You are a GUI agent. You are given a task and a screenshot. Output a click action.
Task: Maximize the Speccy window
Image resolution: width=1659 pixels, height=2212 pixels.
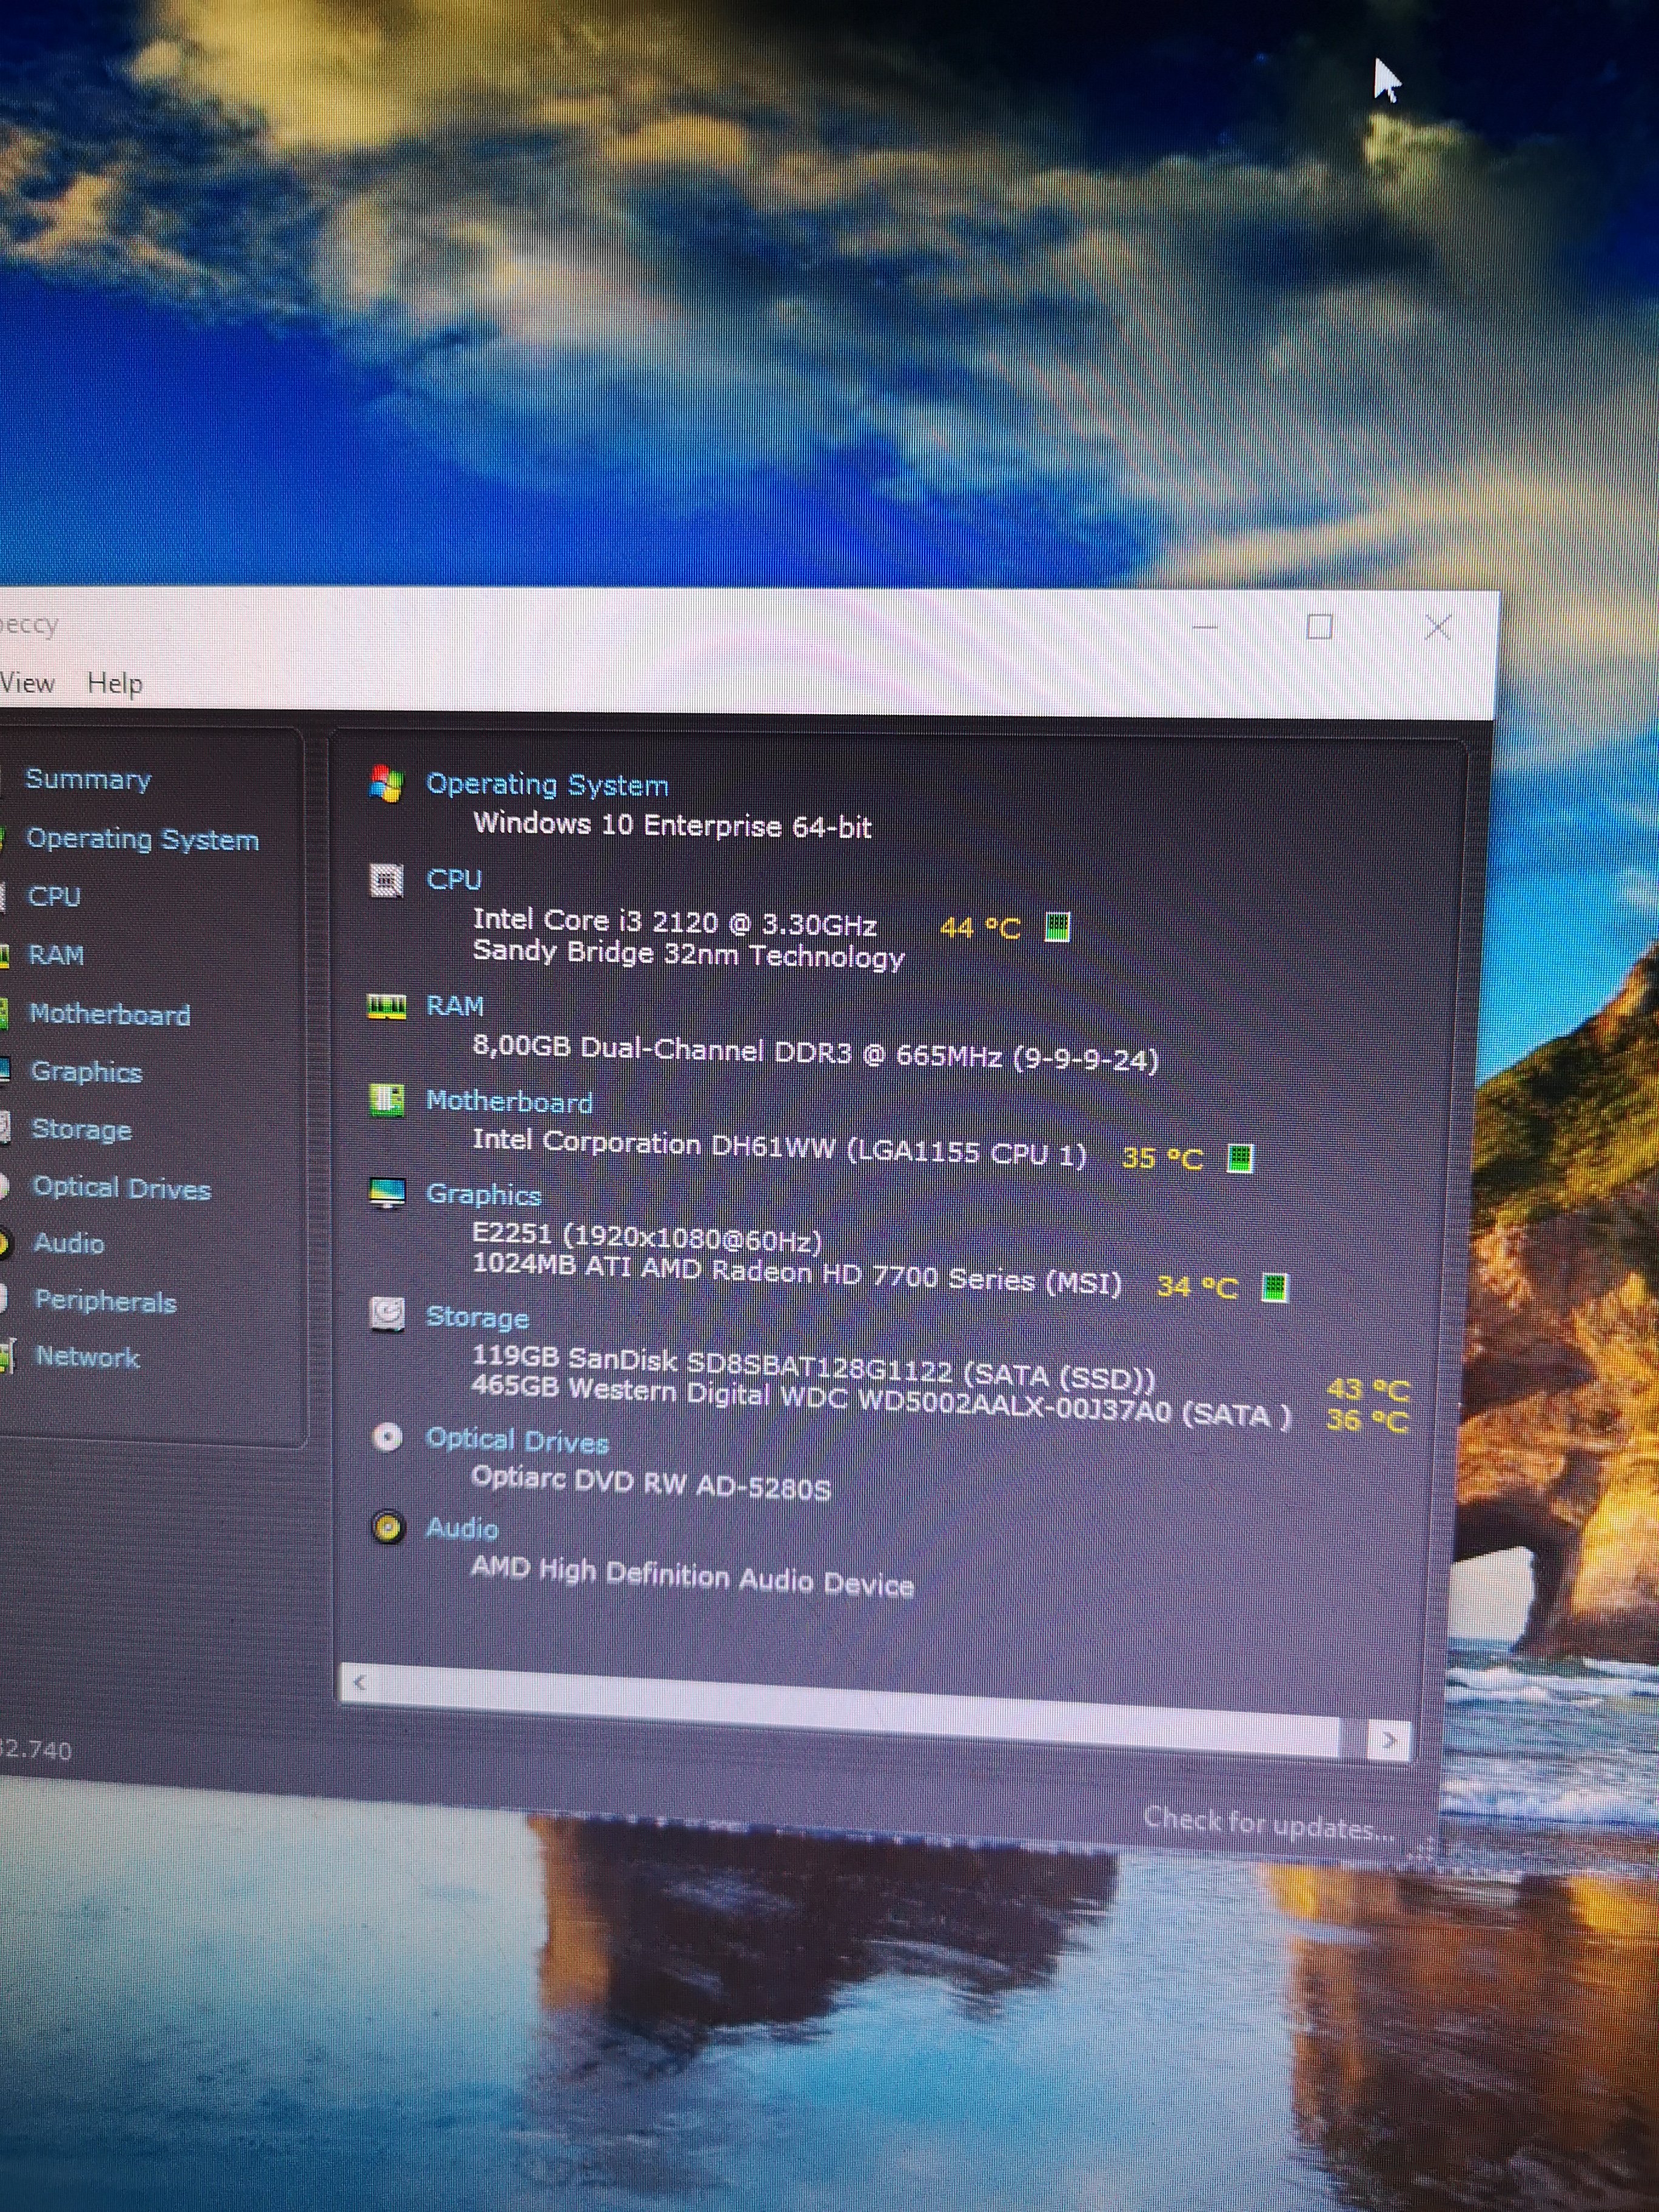pyautogui.click(x=1319, y=627)
